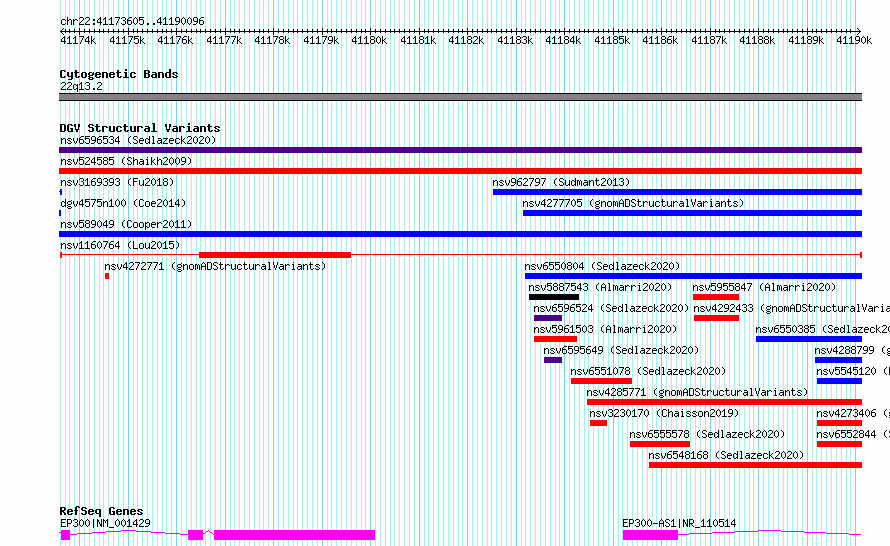Open nsv962797 (Sudmant2013) variant label
Viewport: 890px width, 546px height.
click(x=561, y=182)
